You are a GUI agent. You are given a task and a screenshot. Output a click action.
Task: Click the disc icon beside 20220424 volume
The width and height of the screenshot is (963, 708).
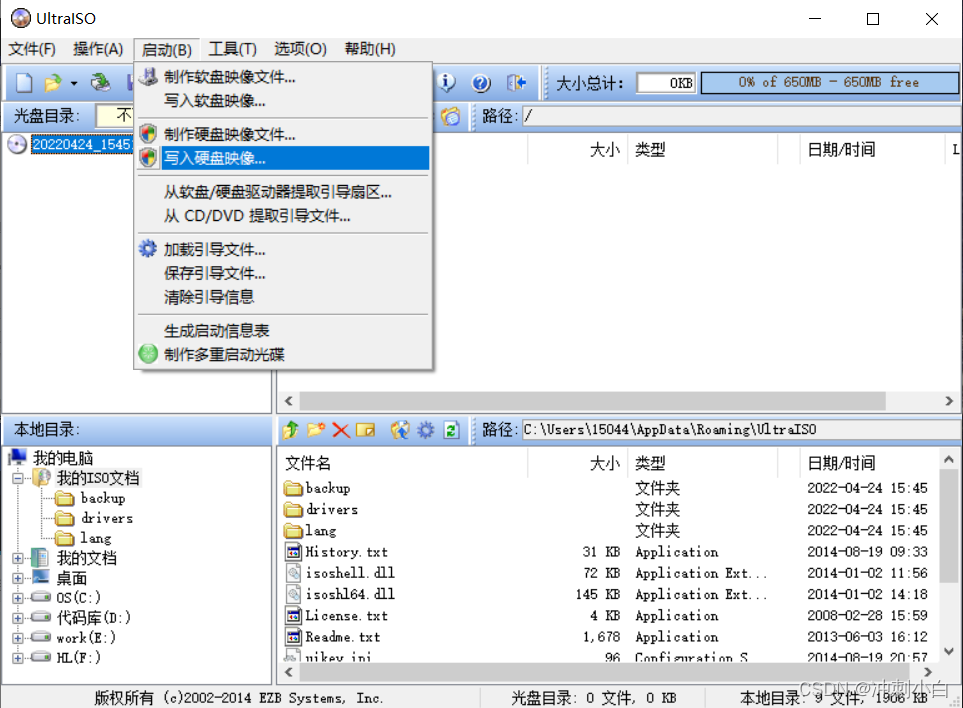tap(17, 144)
